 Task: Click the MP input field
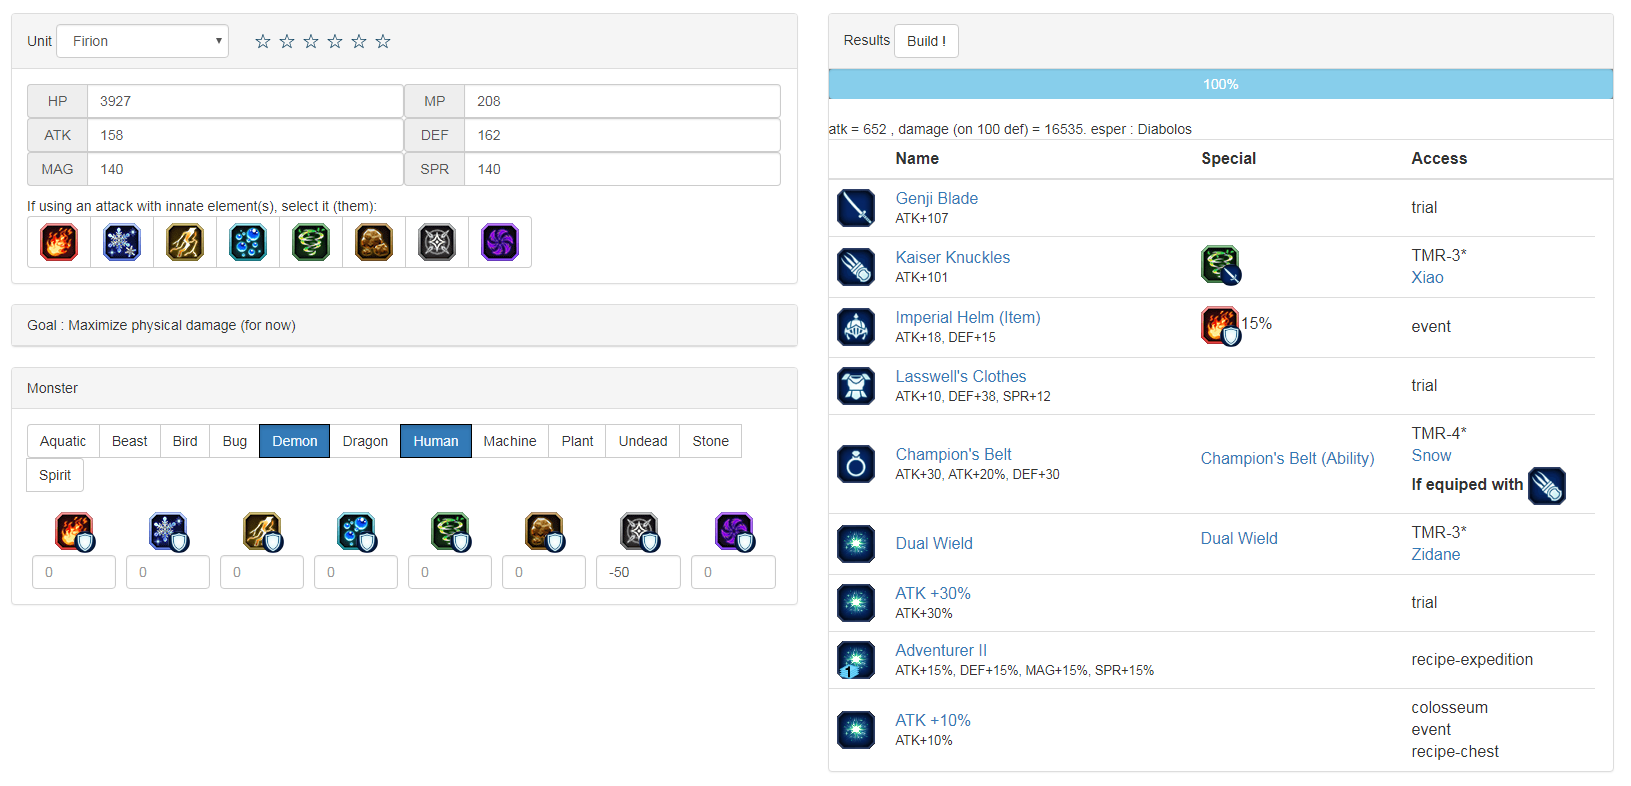click(x=622, y=101)
